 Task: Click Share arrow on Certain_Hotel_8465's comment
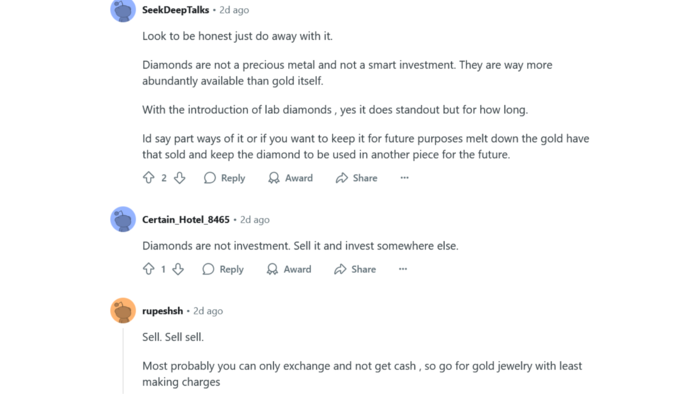coord(340,269)
